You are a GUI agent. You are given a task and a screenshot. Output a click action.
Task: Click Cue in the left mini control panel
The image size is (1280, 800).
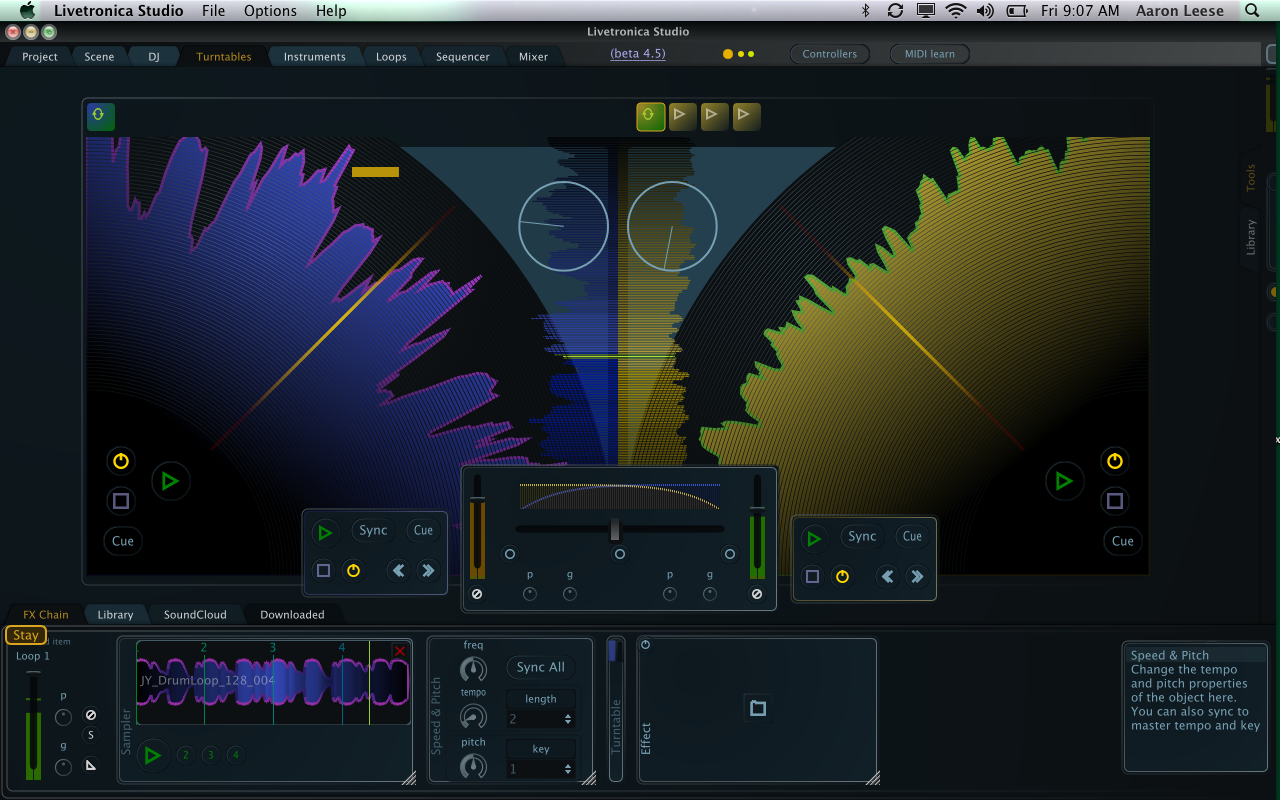click(424, 531)
